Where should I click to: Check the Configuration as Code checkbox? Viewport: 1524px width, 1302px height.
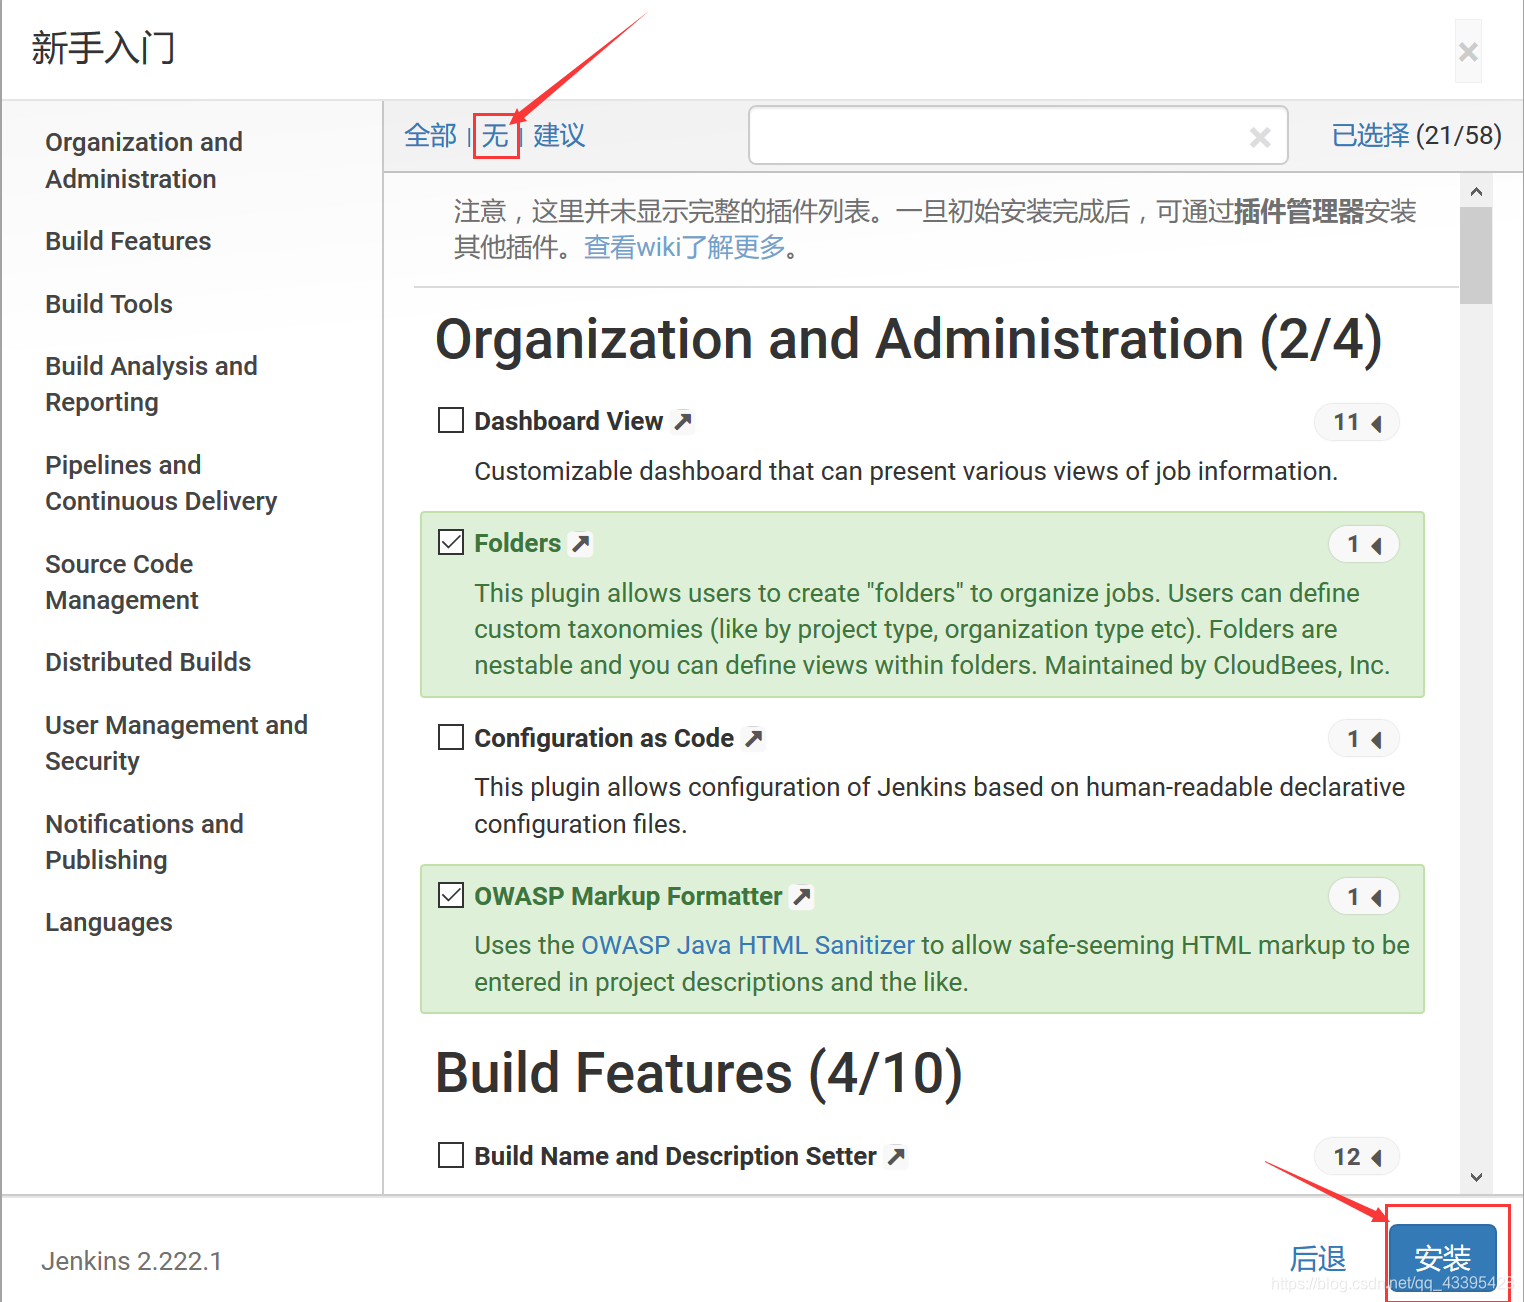click(x=451, y=737)
